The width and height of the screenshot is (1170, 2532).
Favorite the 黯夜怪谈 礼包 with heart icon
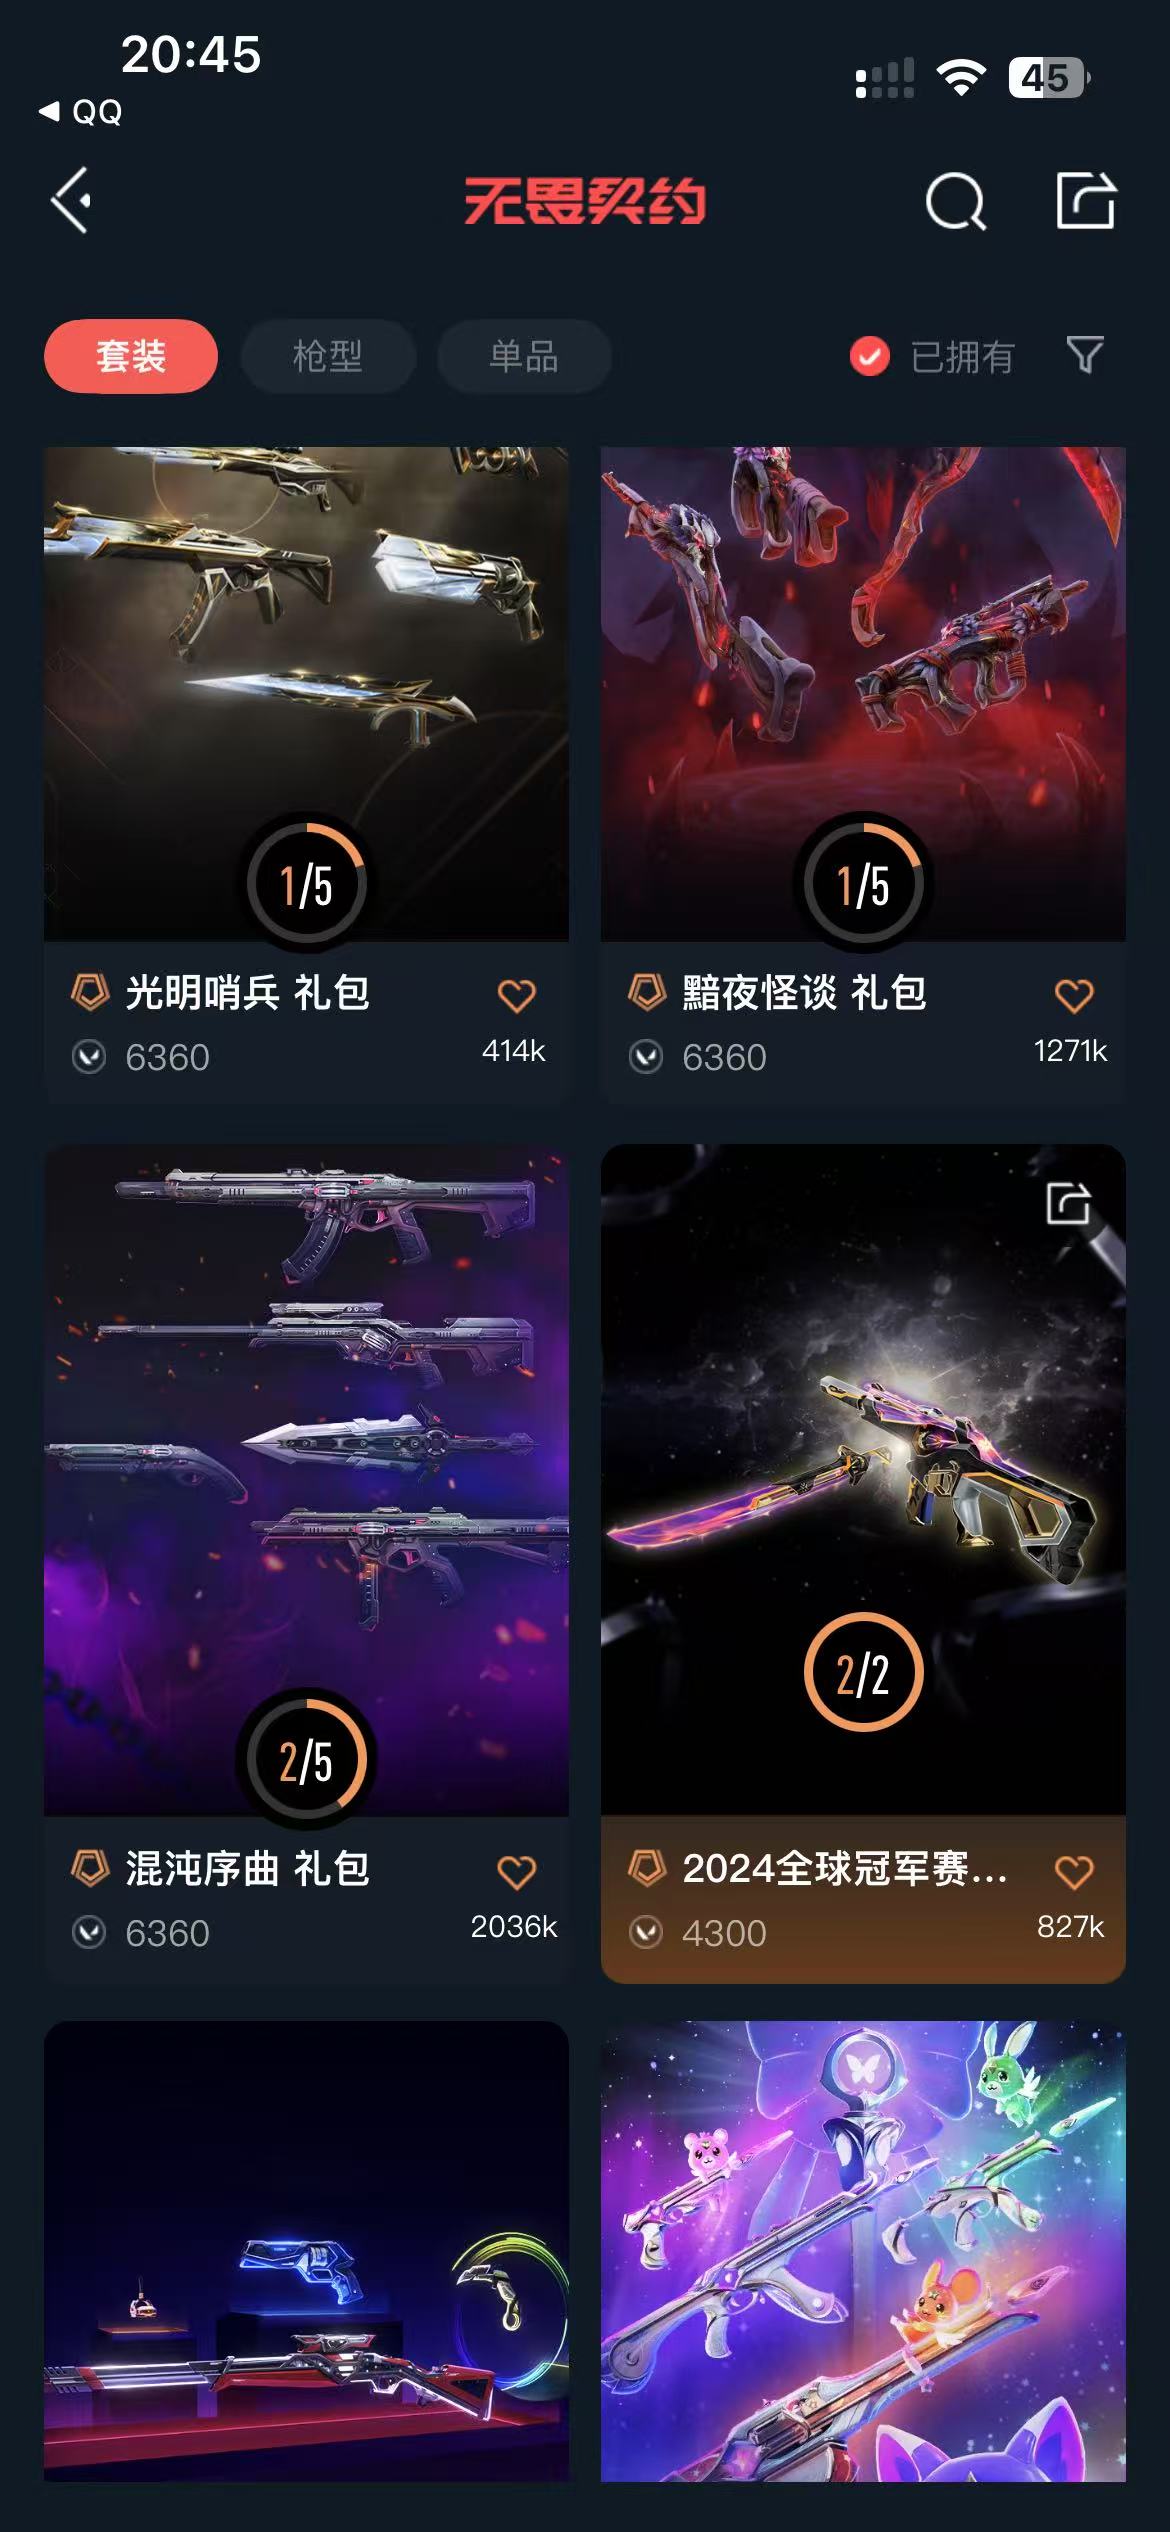tap(1073, 995)
